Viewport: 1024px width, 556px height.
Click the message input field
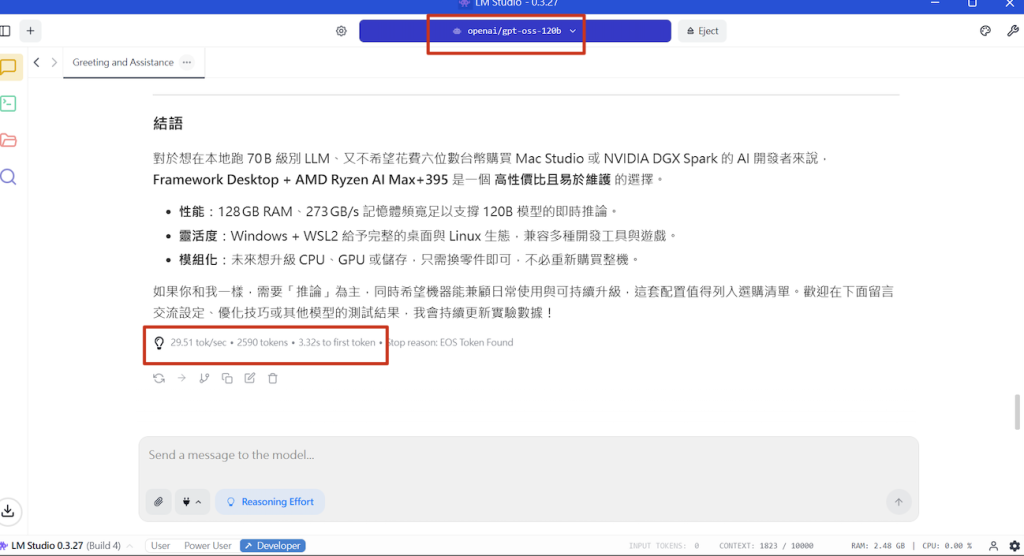point(528,455)
